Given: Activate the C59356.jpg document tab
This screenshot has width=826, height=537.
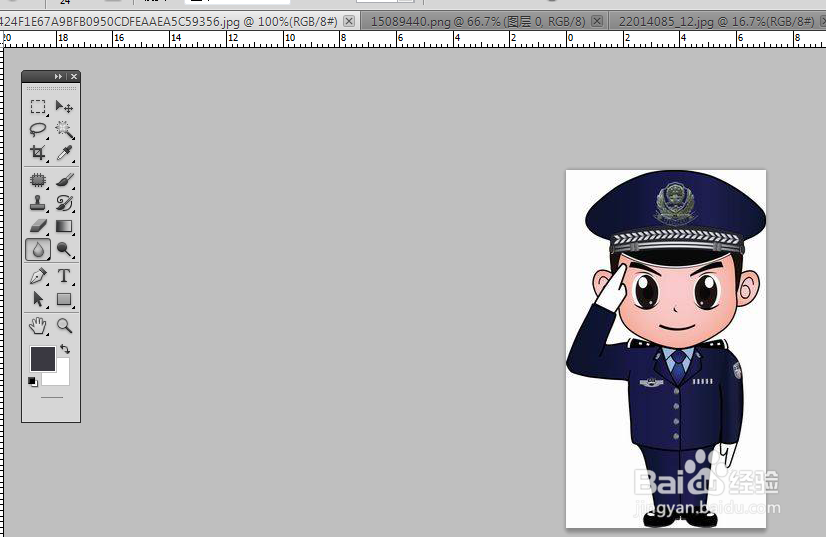Looking at the screenshot, I should click(169, 22).
